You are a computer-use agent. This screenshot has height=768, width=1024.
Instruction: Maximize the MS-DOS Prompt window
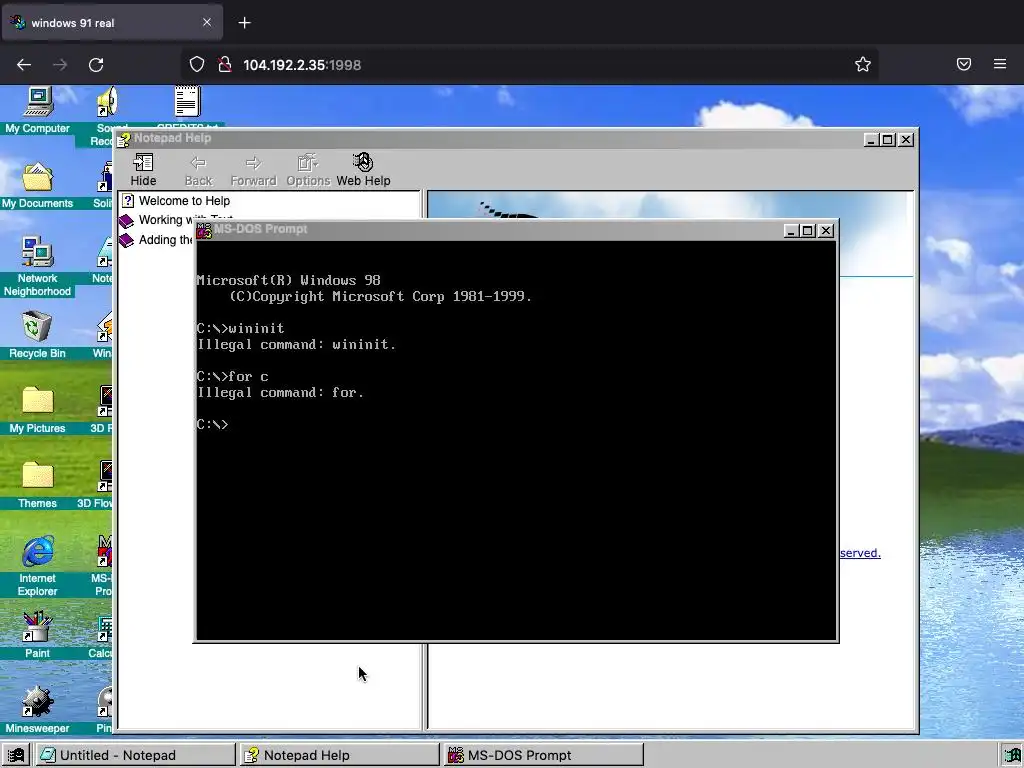[x=808, y=231]
